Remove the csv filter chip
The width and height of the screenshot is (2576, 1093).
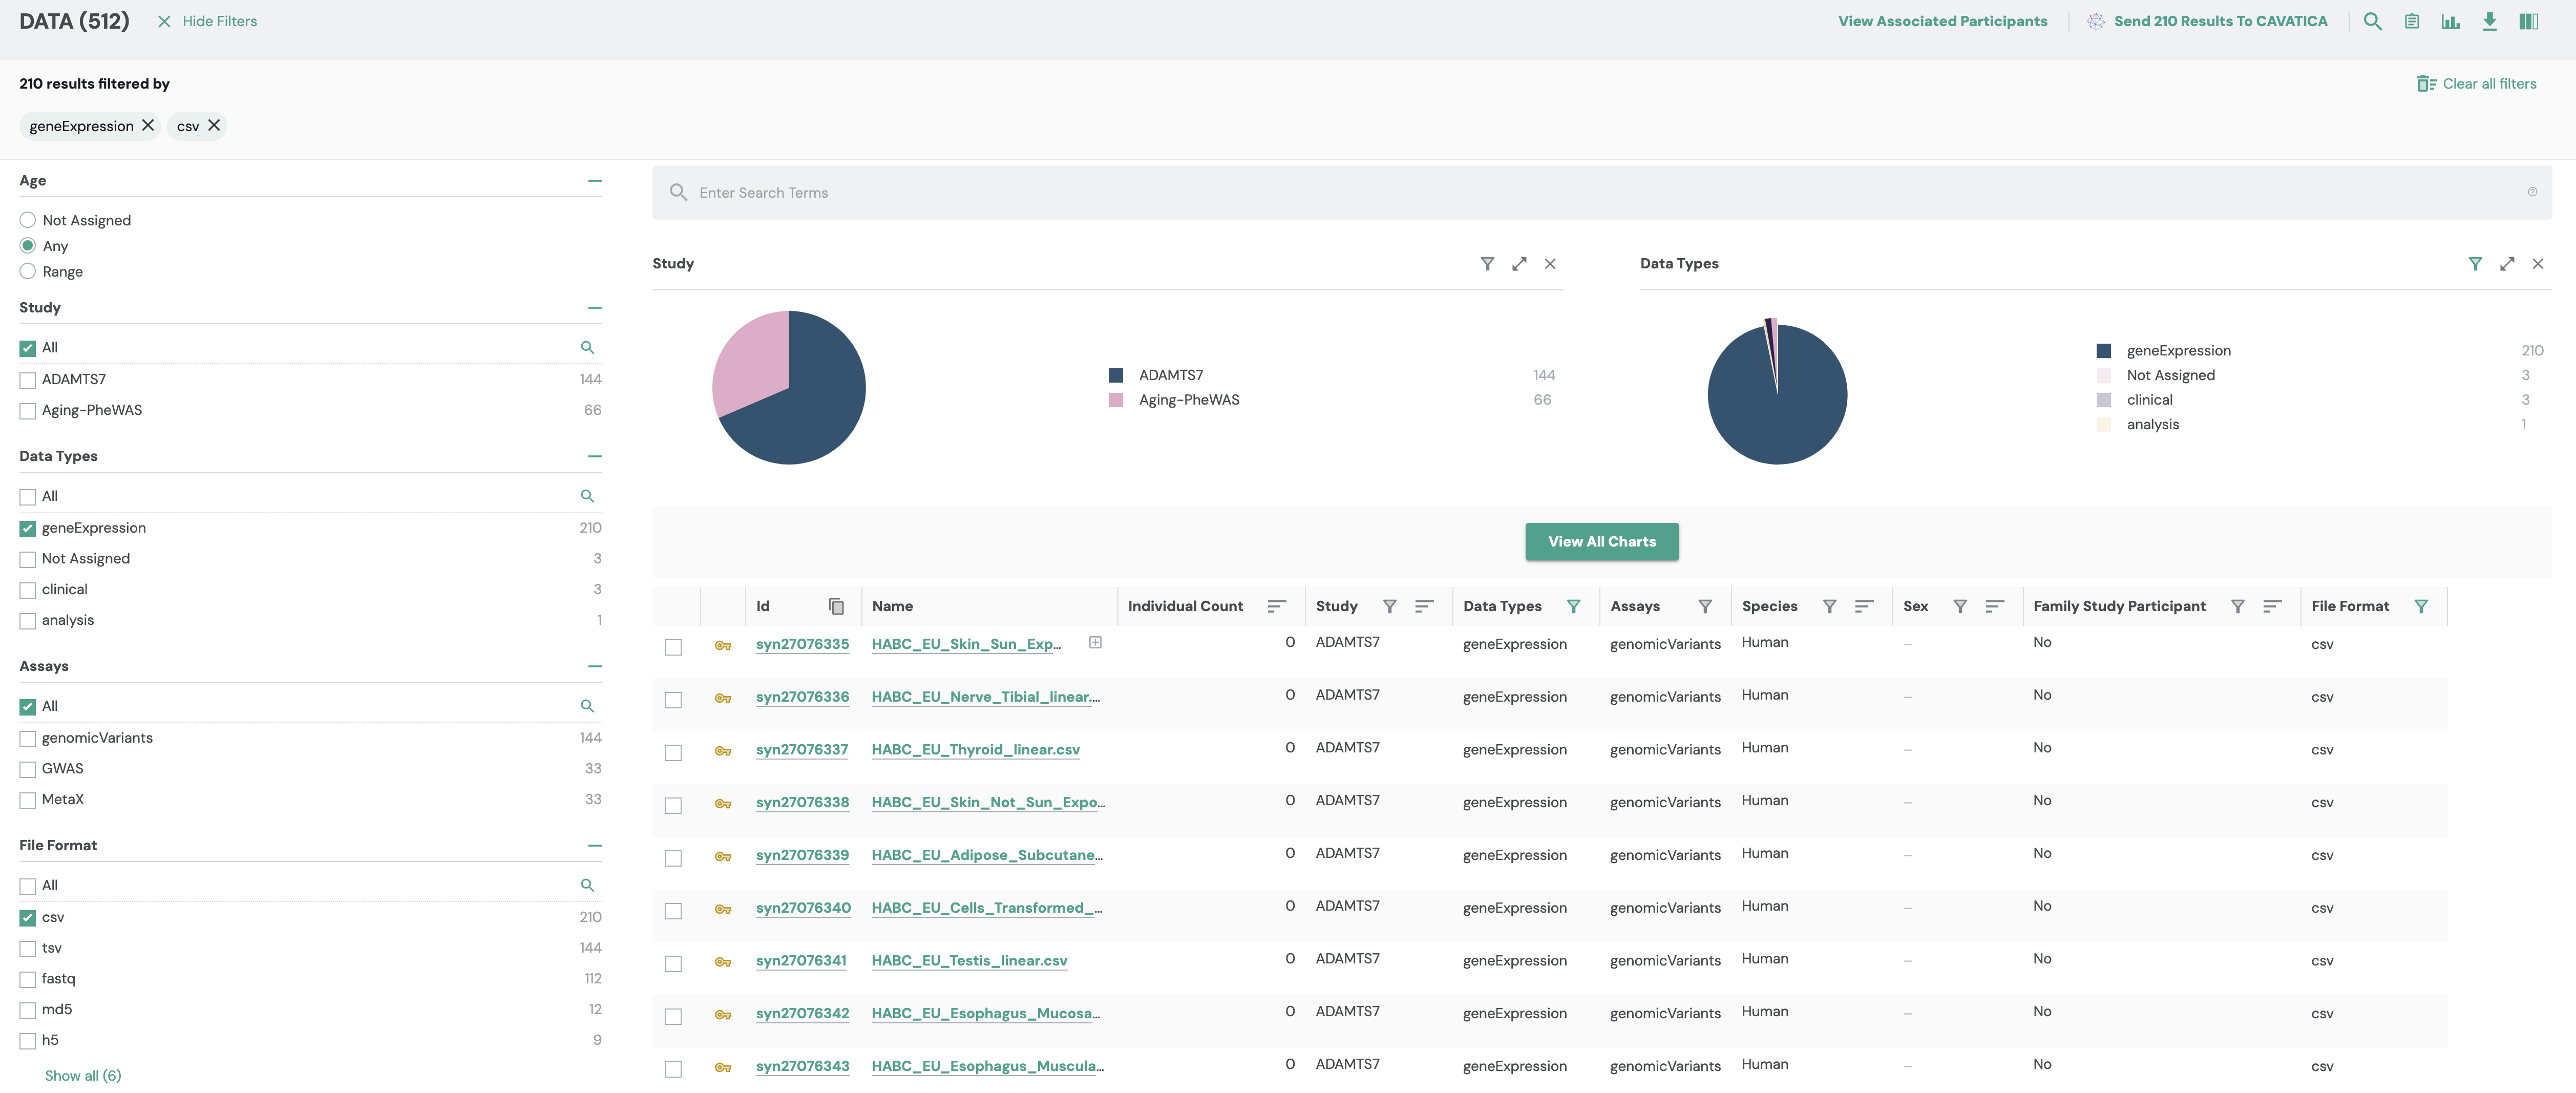coord(214,125)
